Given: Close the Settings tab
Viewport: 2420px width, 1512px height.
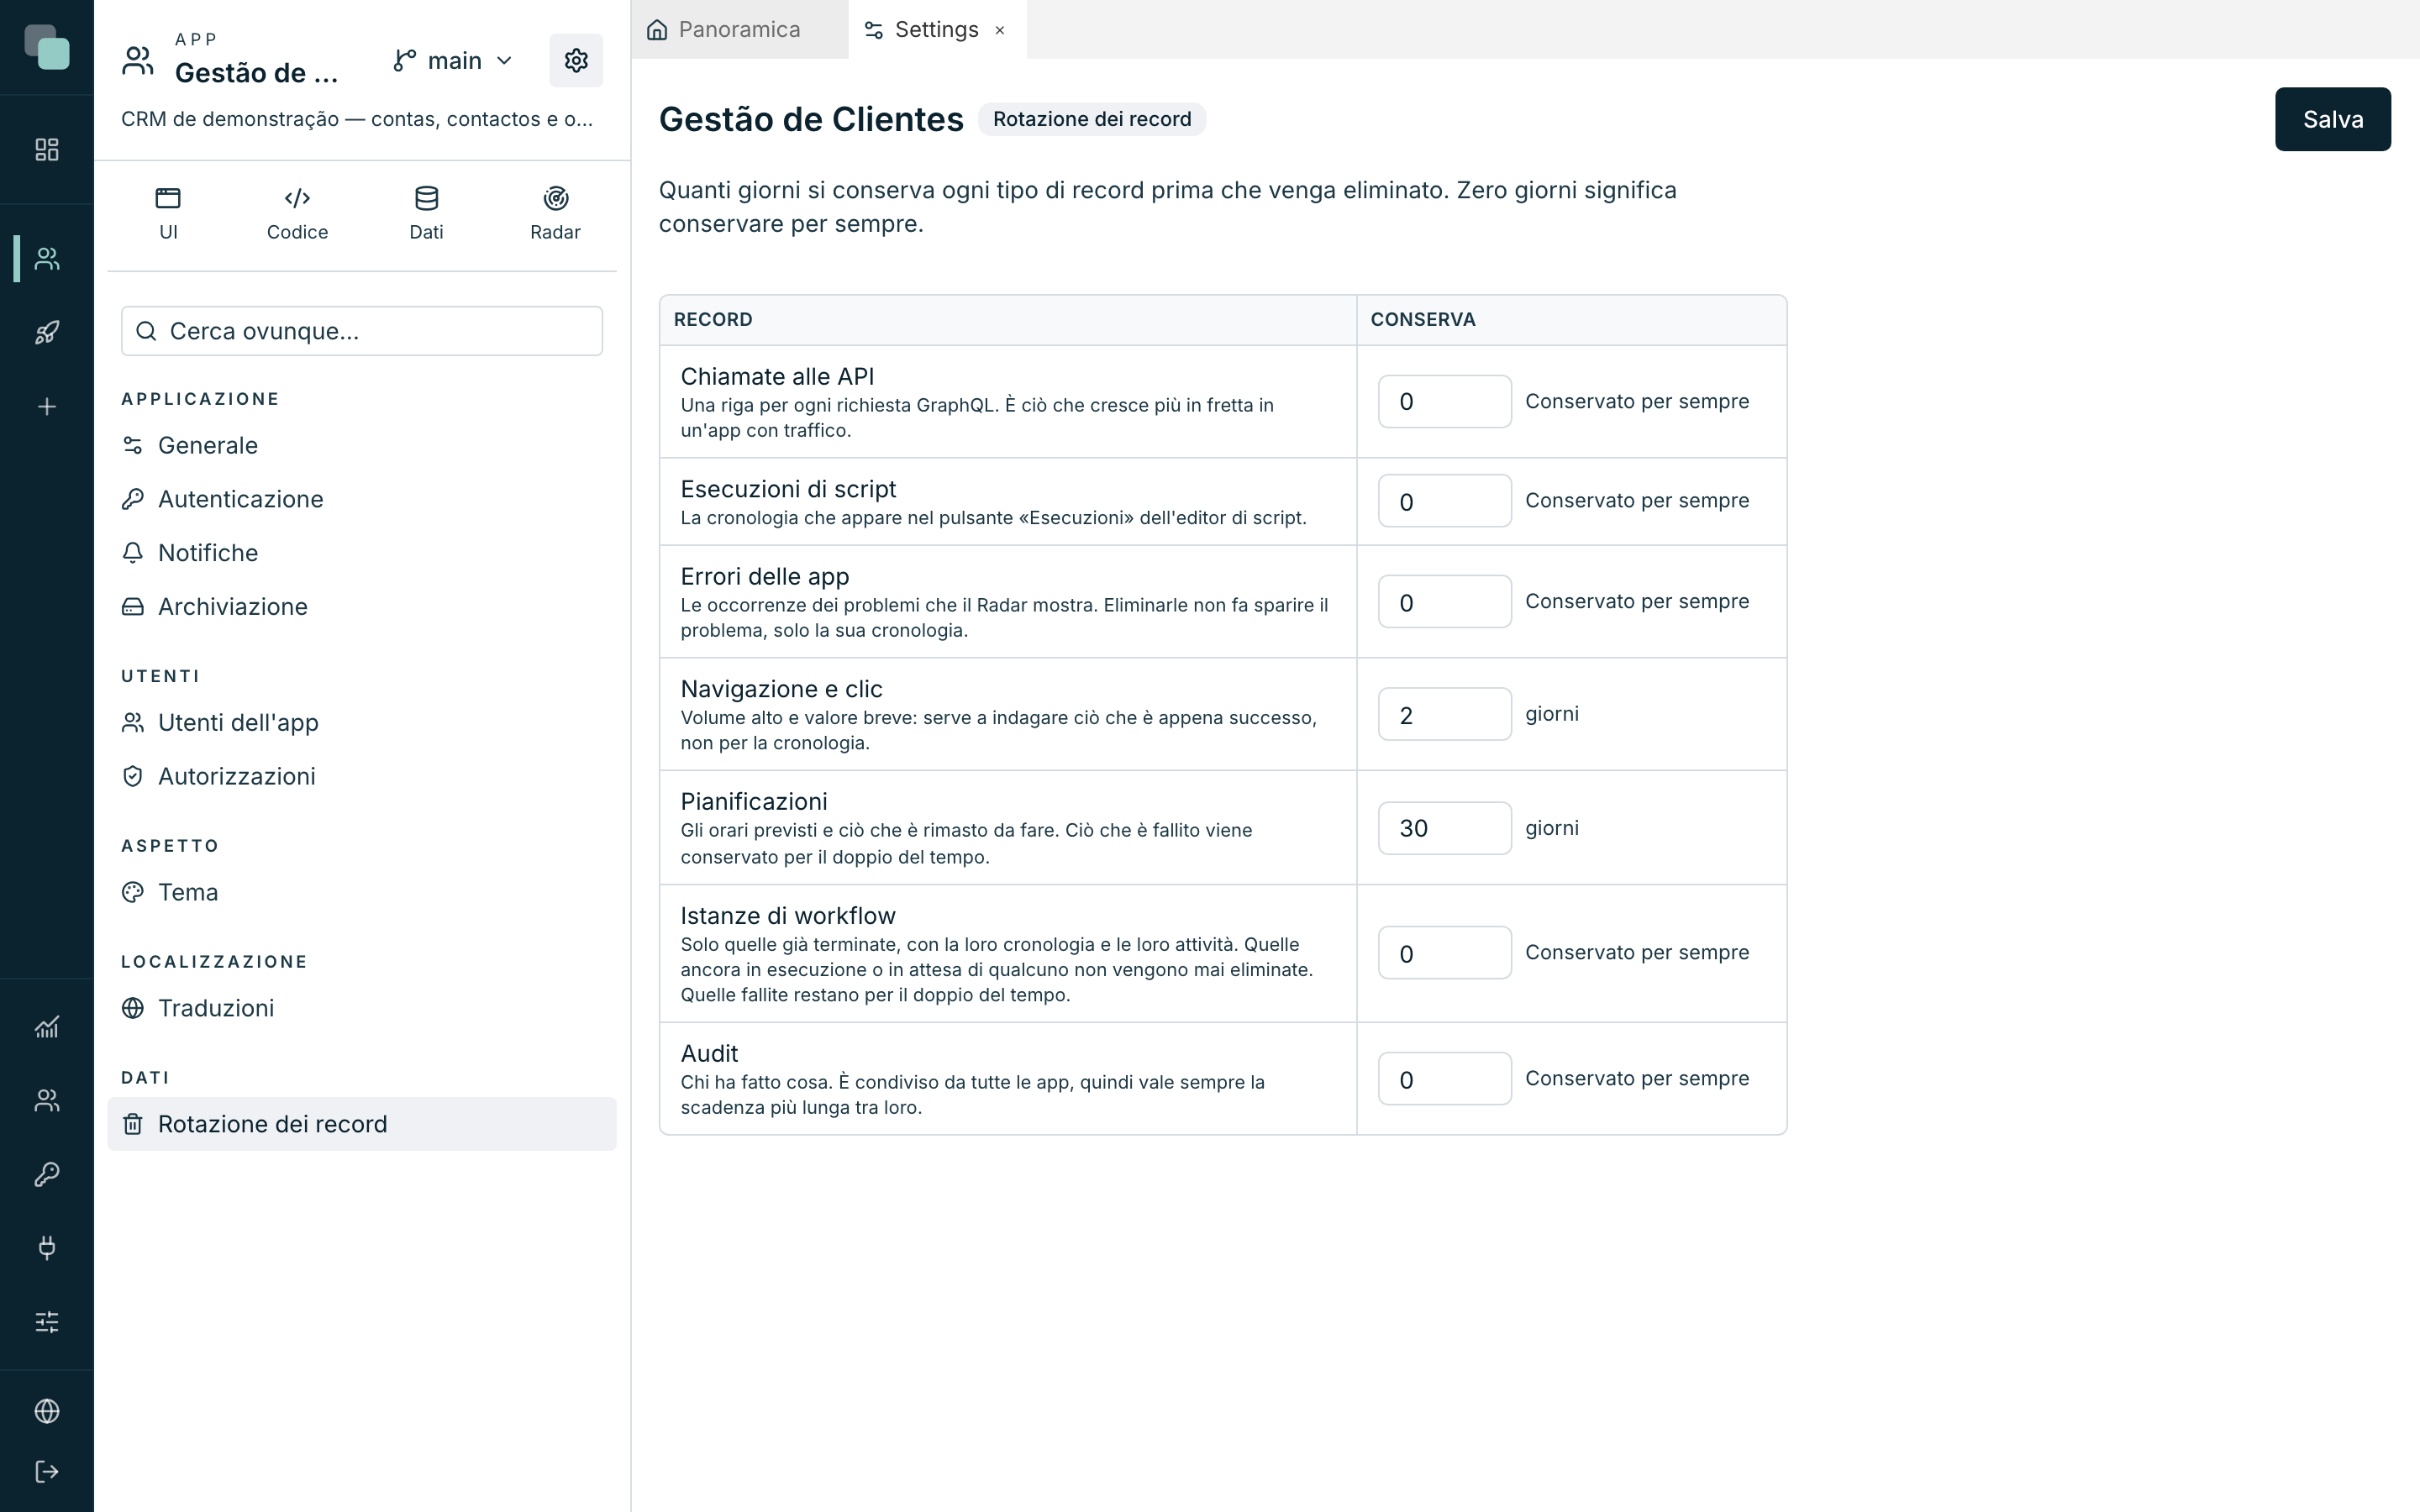Looking at the screenshot, I should point(999,31).
